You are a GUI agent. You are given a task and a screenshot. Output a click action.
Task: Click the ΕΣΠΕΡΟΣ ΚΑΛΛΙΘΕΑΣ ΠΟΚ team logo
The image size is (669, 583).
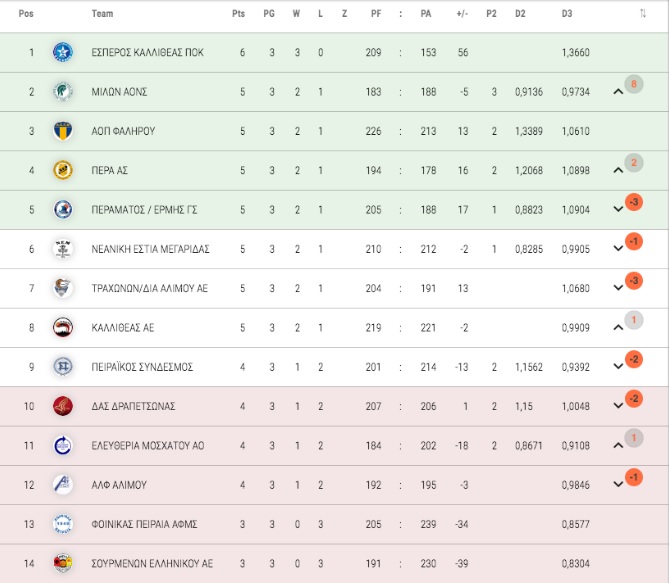click(x=63, y=52)
